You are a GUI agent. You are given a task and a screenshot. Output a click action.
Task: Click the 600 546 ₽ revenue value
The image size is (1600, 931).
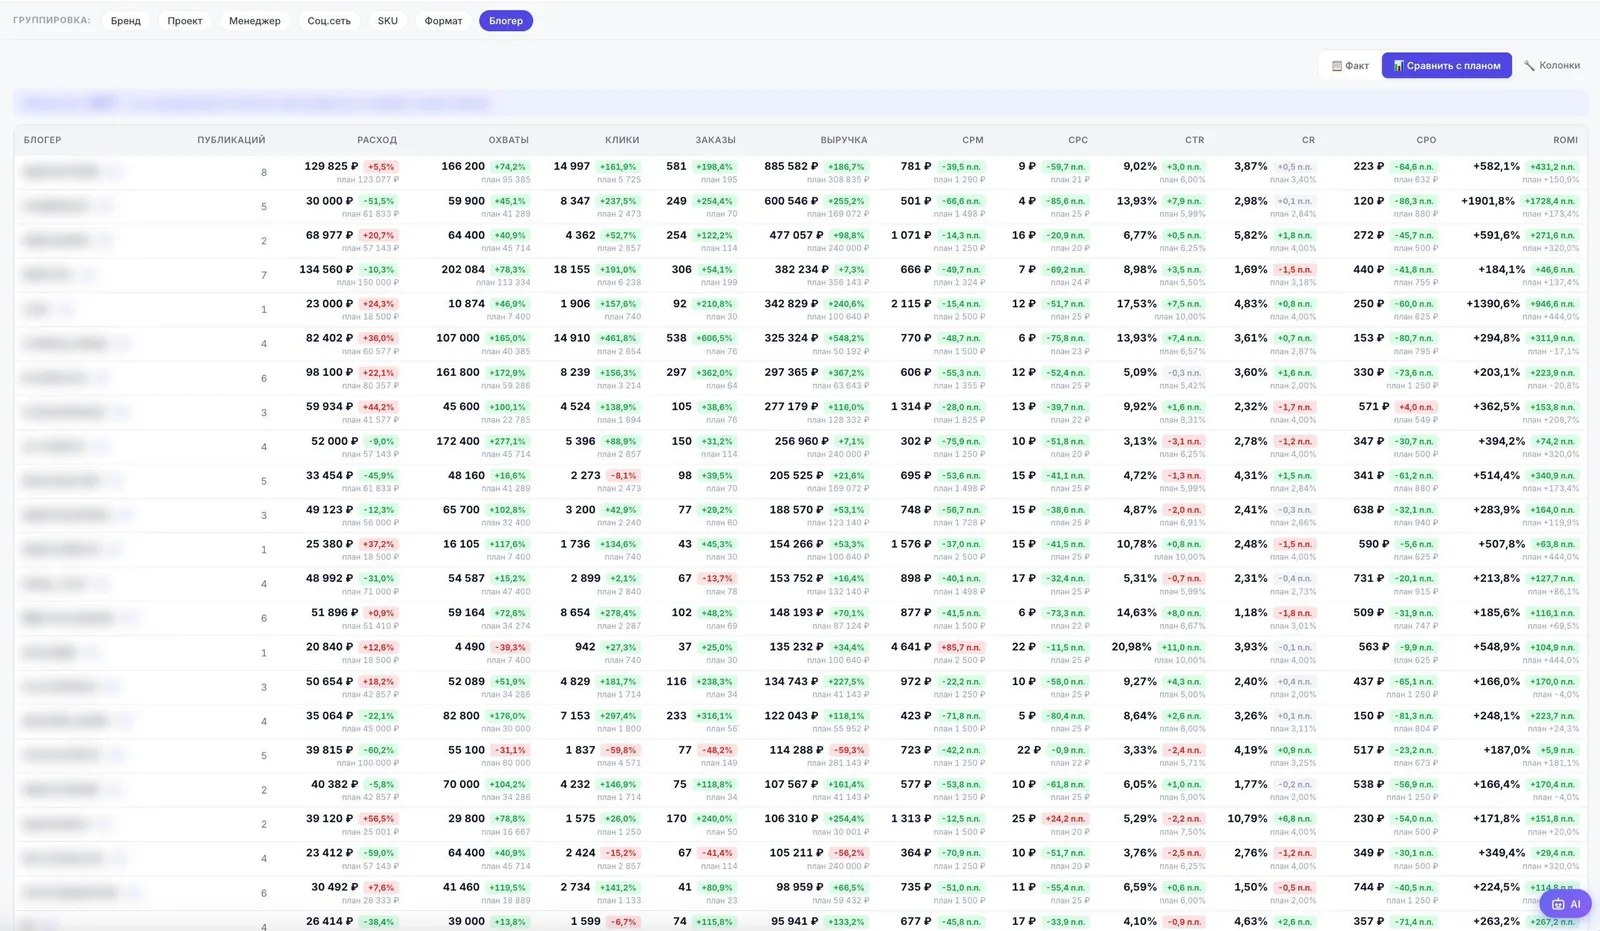[791, 201]
